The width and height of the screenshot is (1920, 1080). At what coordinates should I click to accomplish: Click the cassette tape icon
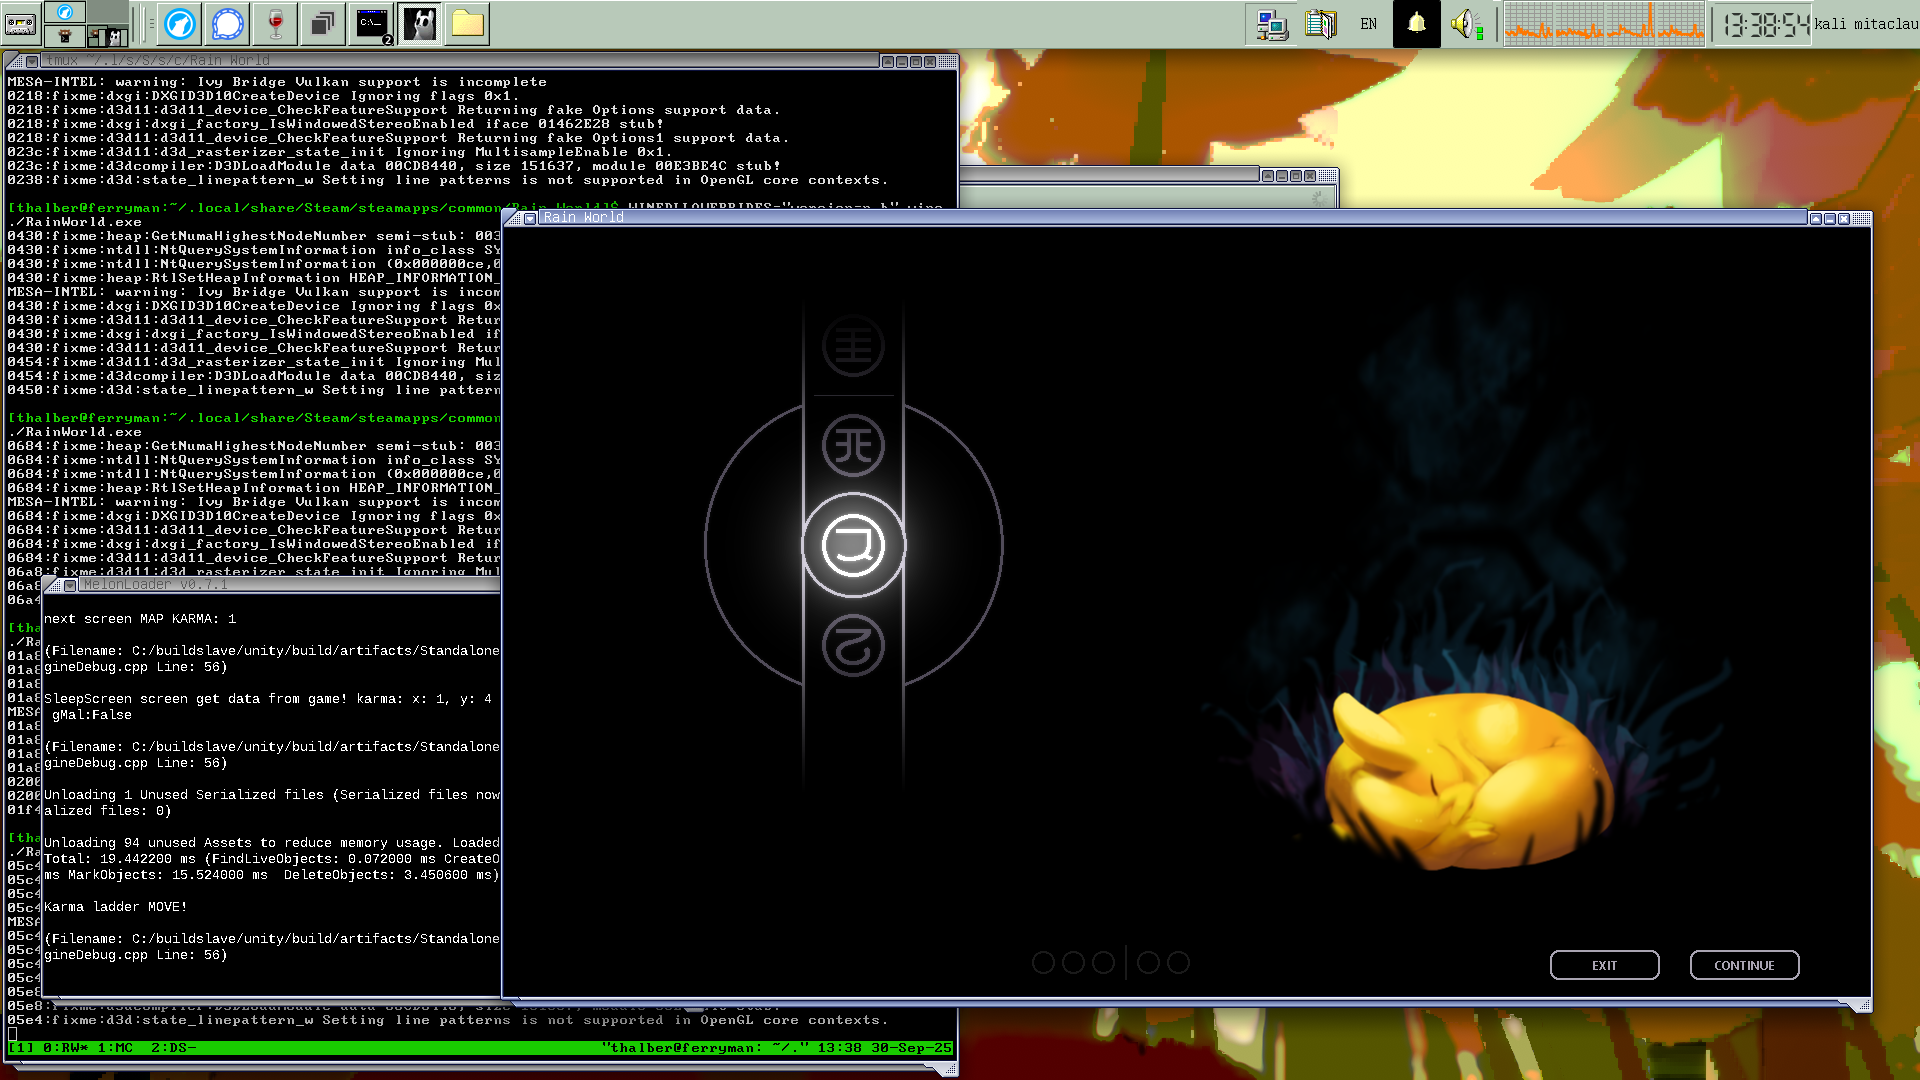[x=19, y=25]
